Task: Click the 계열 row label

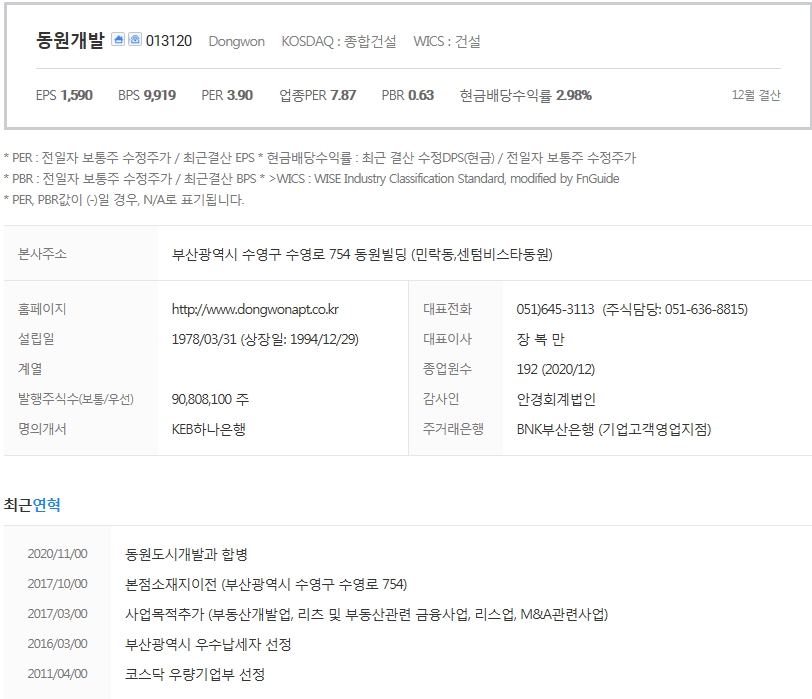Action: (x=30, y=369)
